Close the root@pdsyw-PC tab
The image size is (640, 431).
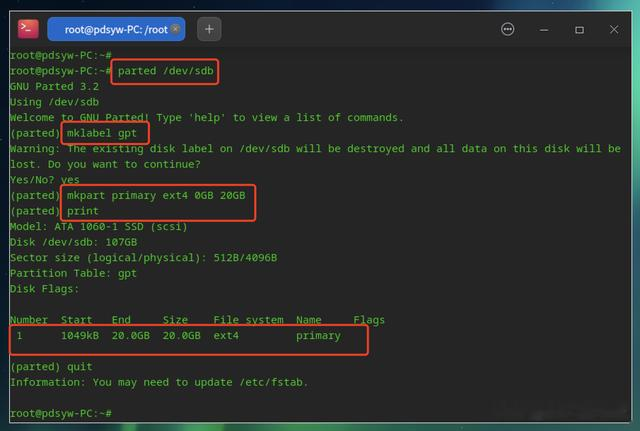(x=176, y=29)
